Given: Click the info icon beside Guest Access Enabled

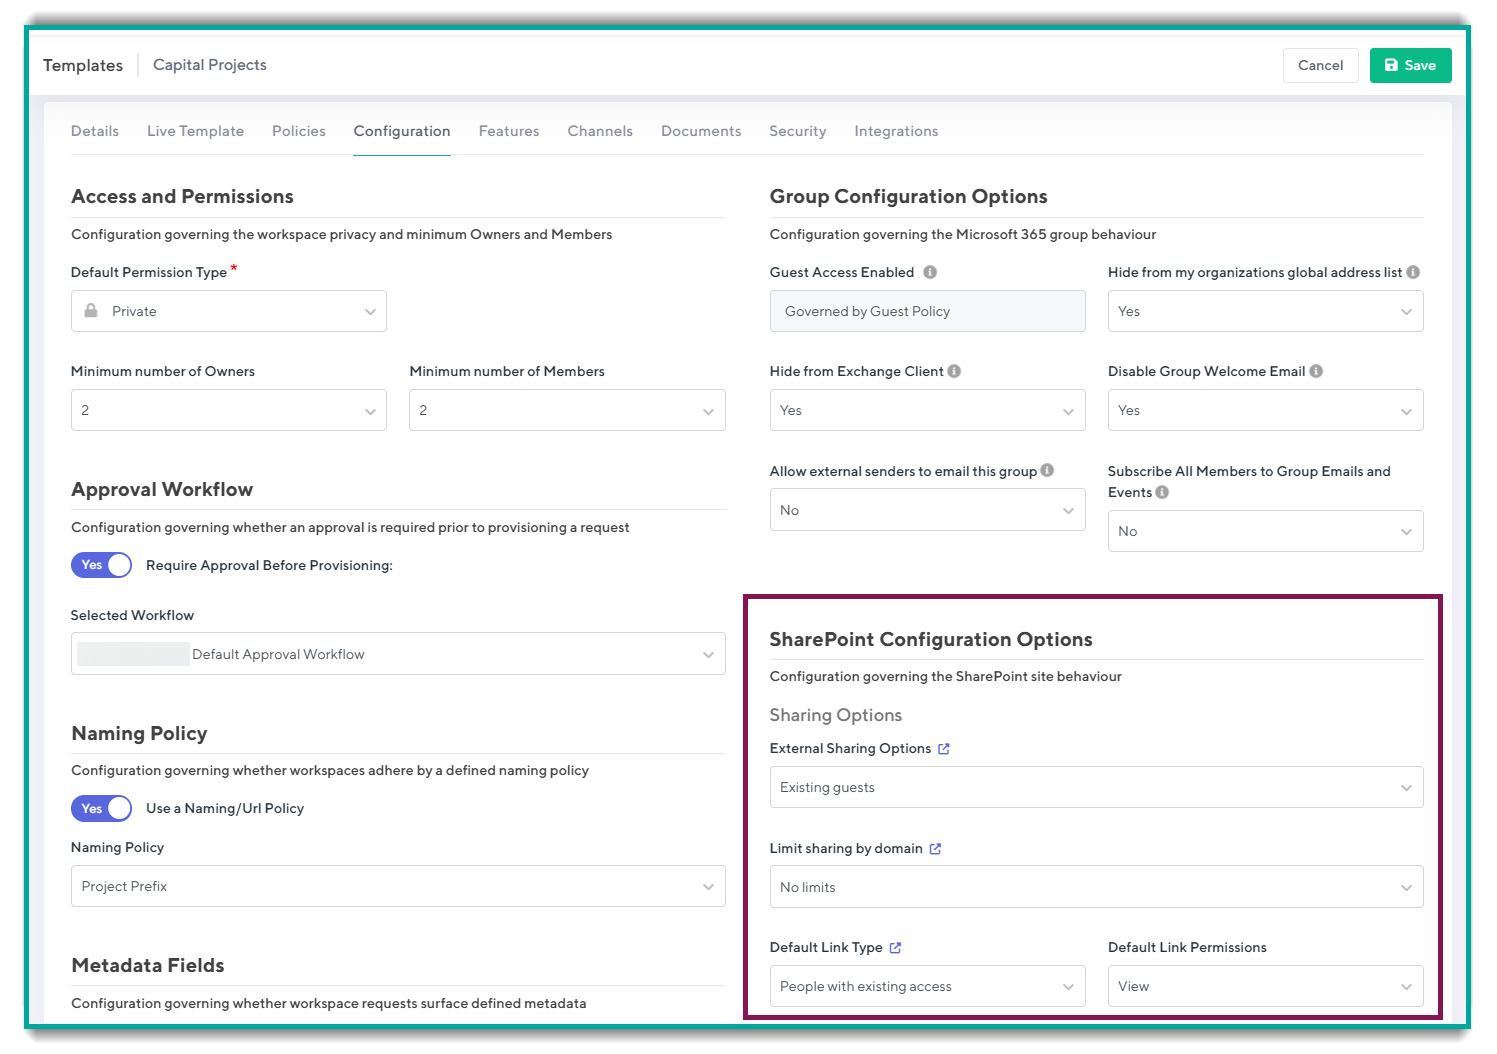Looking at the screenshot, I should (x=931, y=272).
